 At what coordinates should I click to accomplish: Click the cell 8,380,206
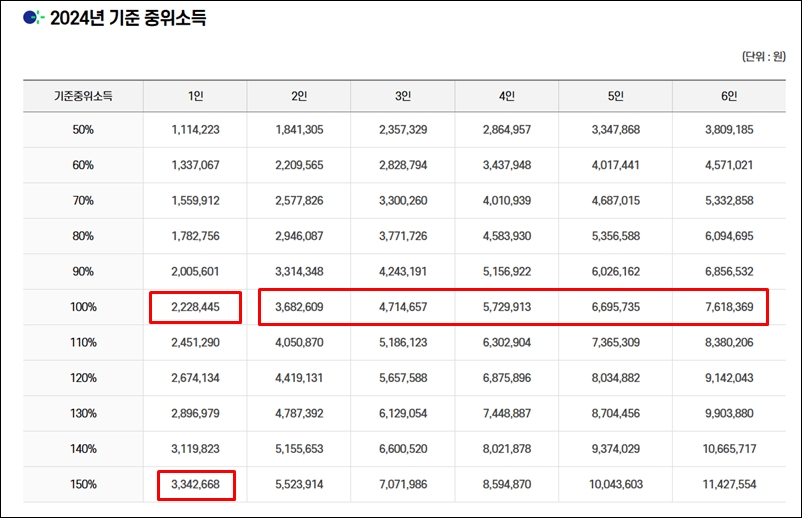729,343
